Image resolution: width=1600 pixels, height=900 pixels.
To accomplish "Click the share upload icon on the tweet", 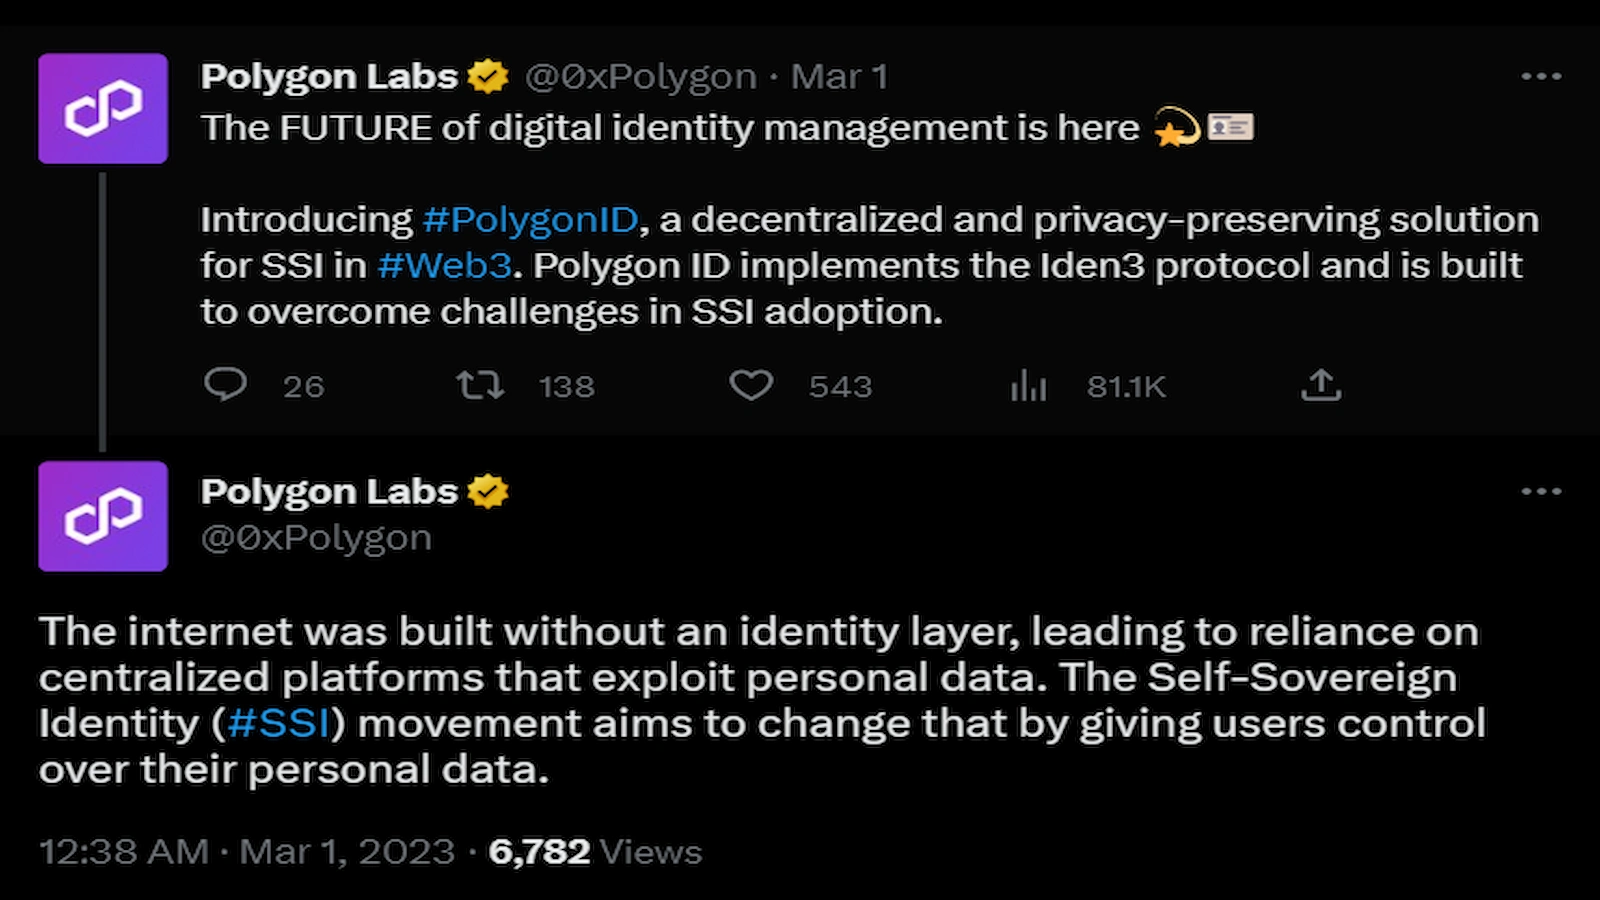I will coord(1322,386).
